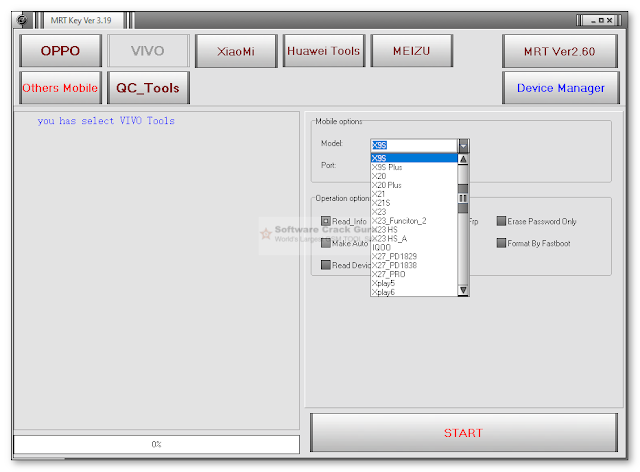Open the XiaoMi tools section

[236, 51]
